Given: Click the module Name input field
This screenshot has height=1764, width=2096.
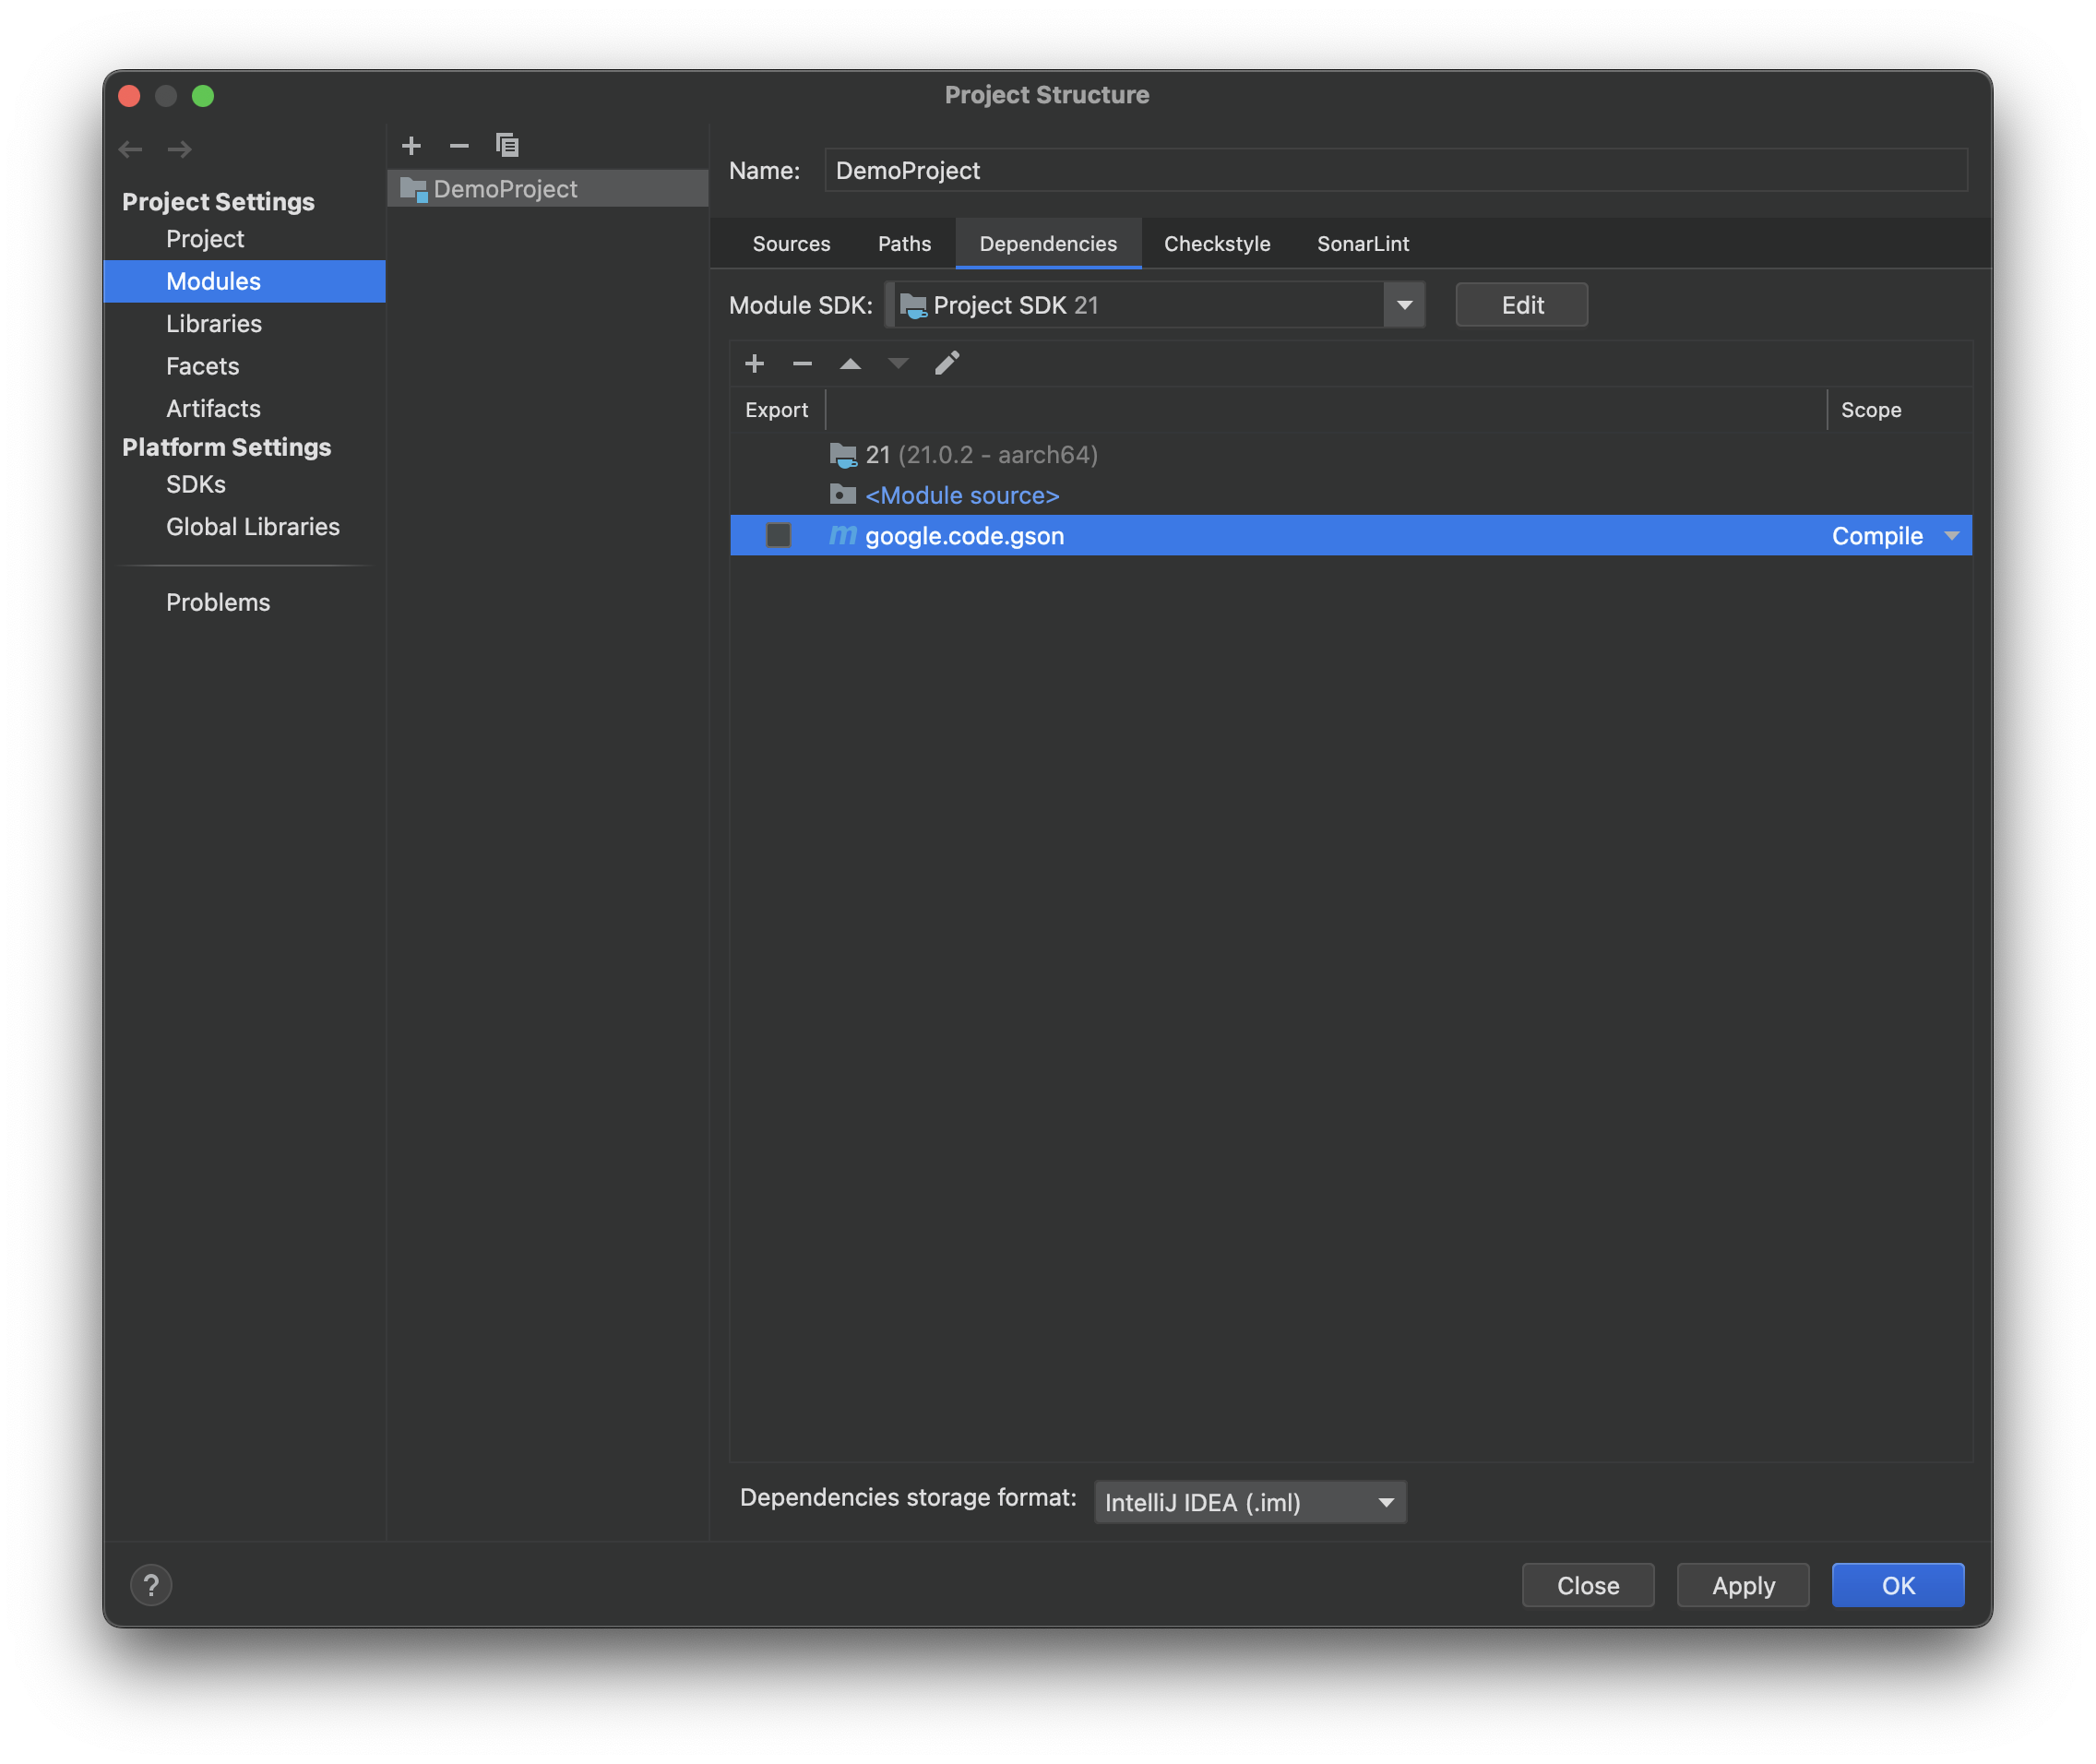Looking at the screenshot, I should (1395, 171).
